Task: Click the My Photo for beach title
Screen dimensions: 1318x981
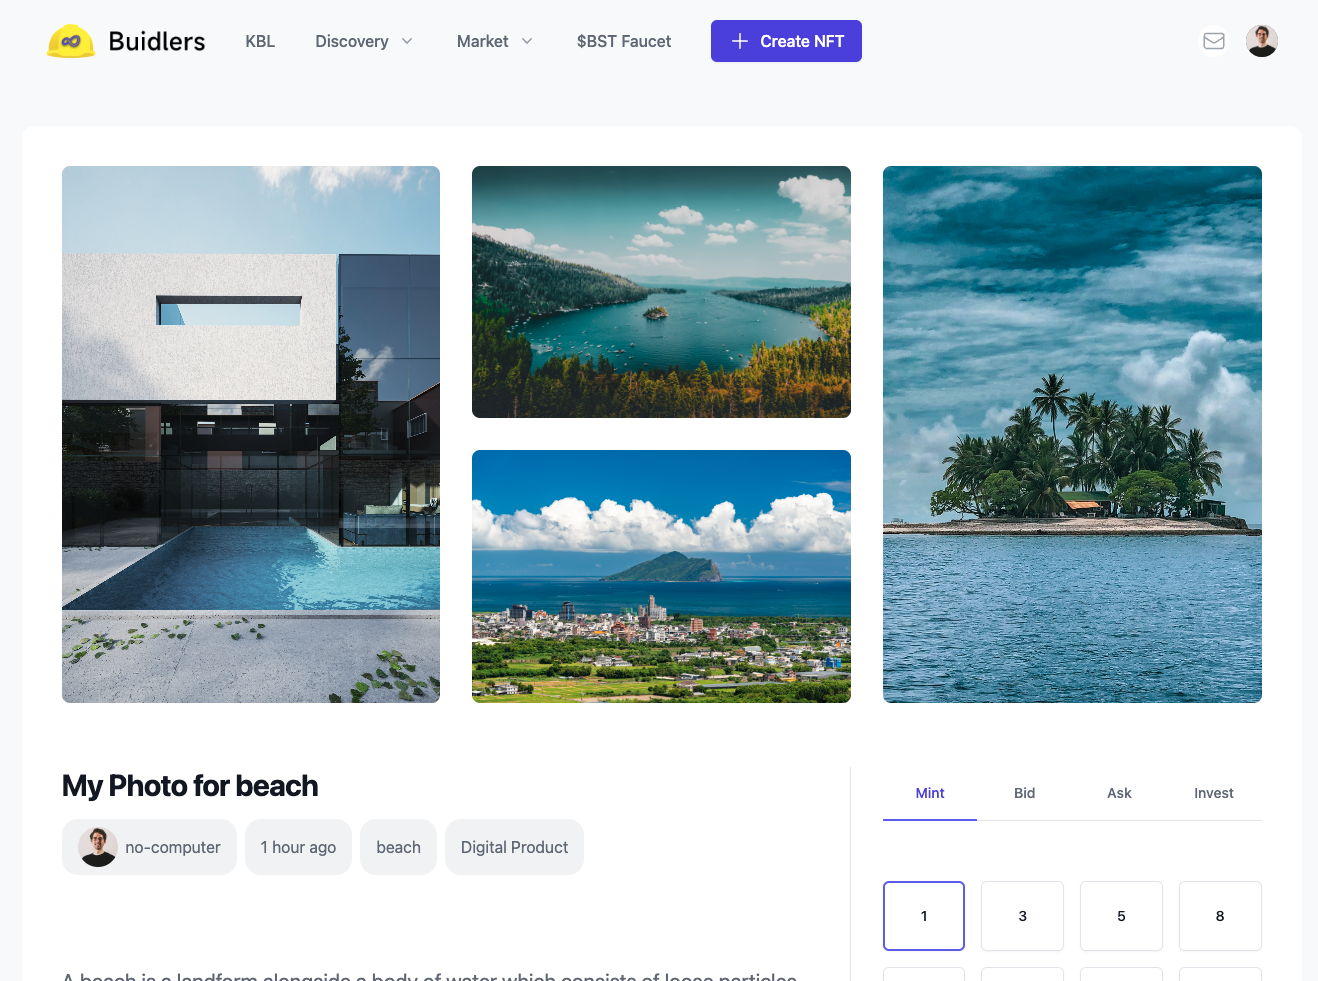Action: (x=190, y=786)
